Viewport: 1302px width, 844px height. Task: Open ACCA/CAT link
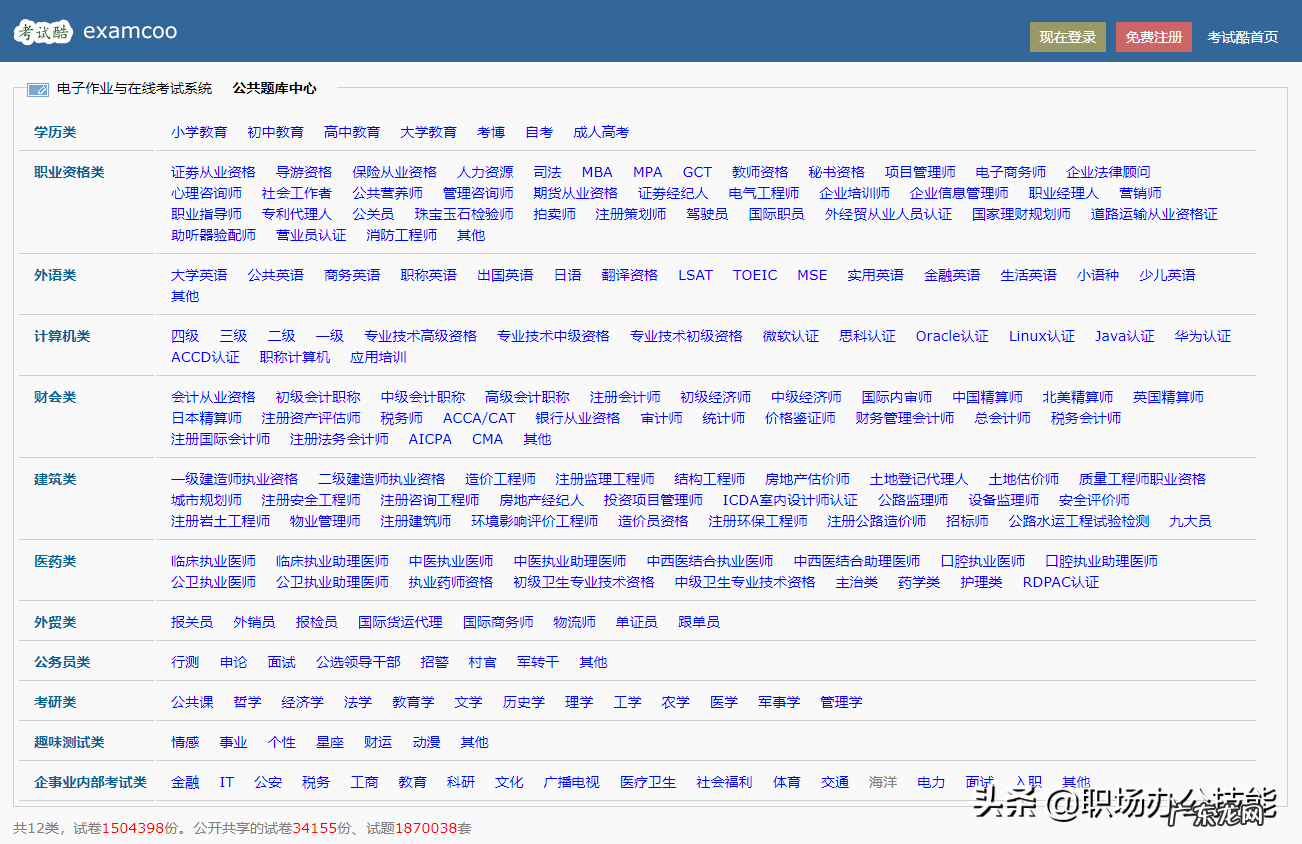coord(479,418)
